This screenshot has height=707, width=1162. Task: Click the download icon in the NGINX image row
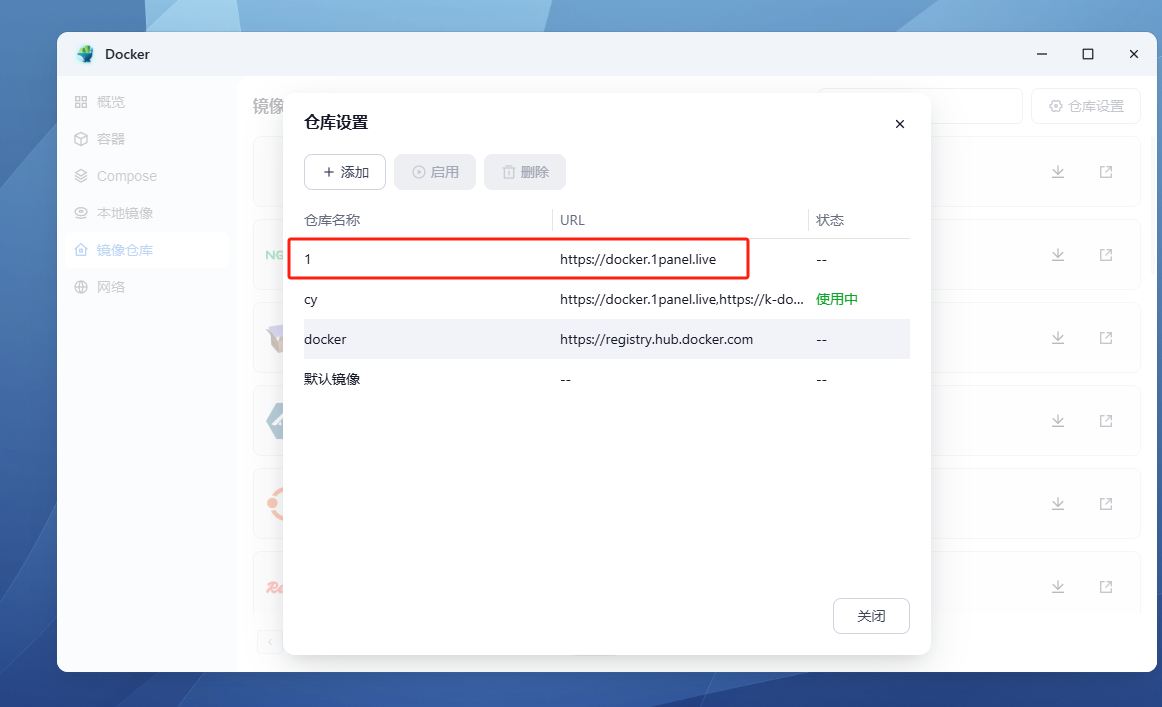[x=1058, y=255]
